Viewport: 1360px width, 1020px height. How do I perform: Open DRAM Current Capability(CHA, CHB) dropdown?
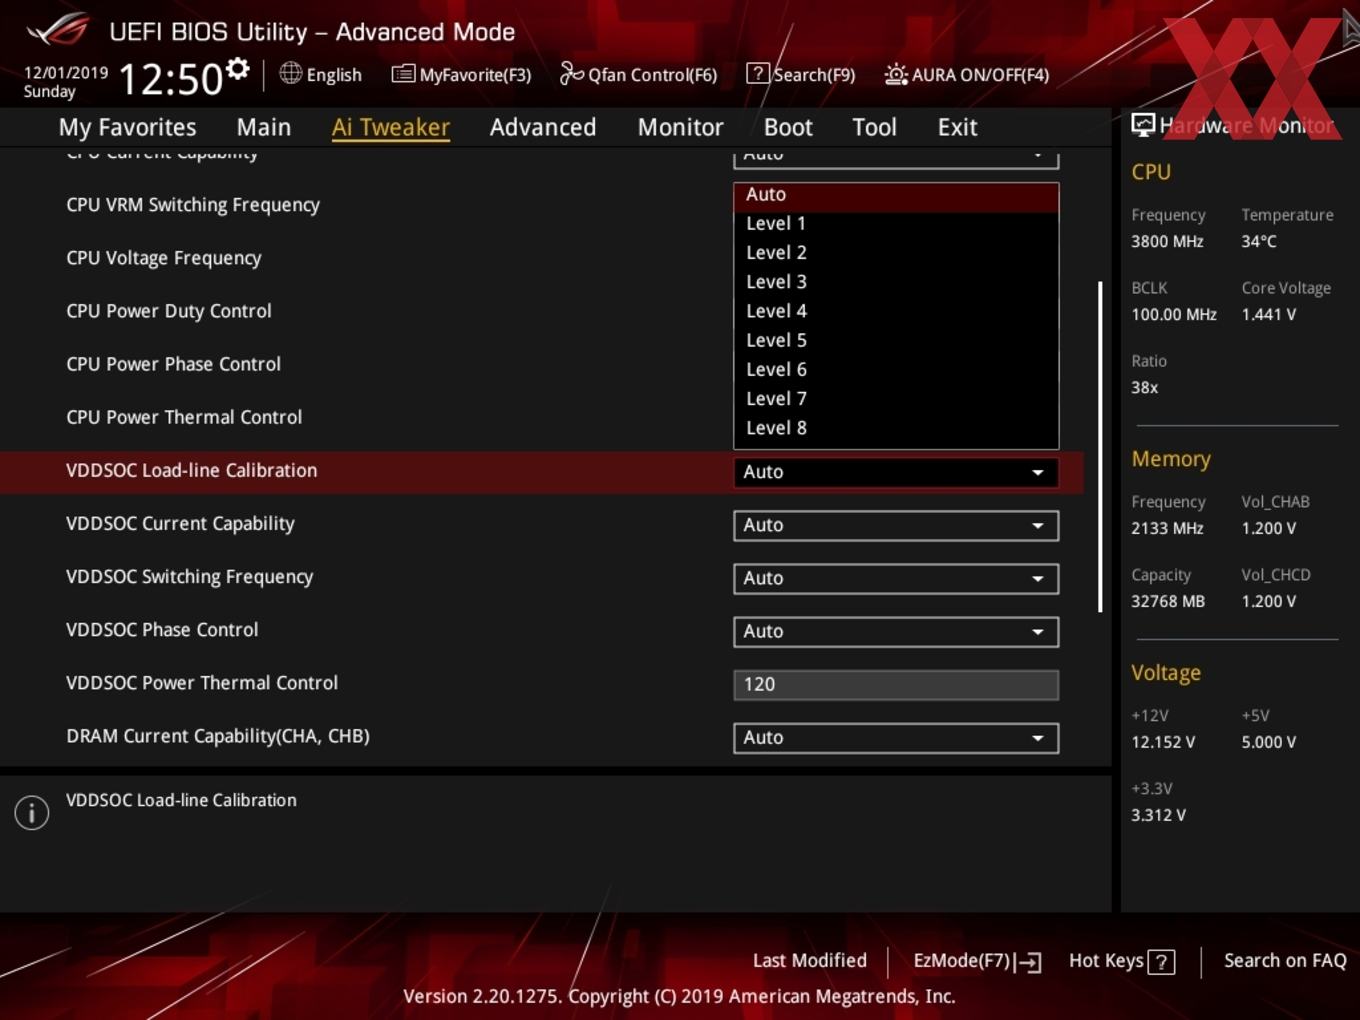coord(896,738)
